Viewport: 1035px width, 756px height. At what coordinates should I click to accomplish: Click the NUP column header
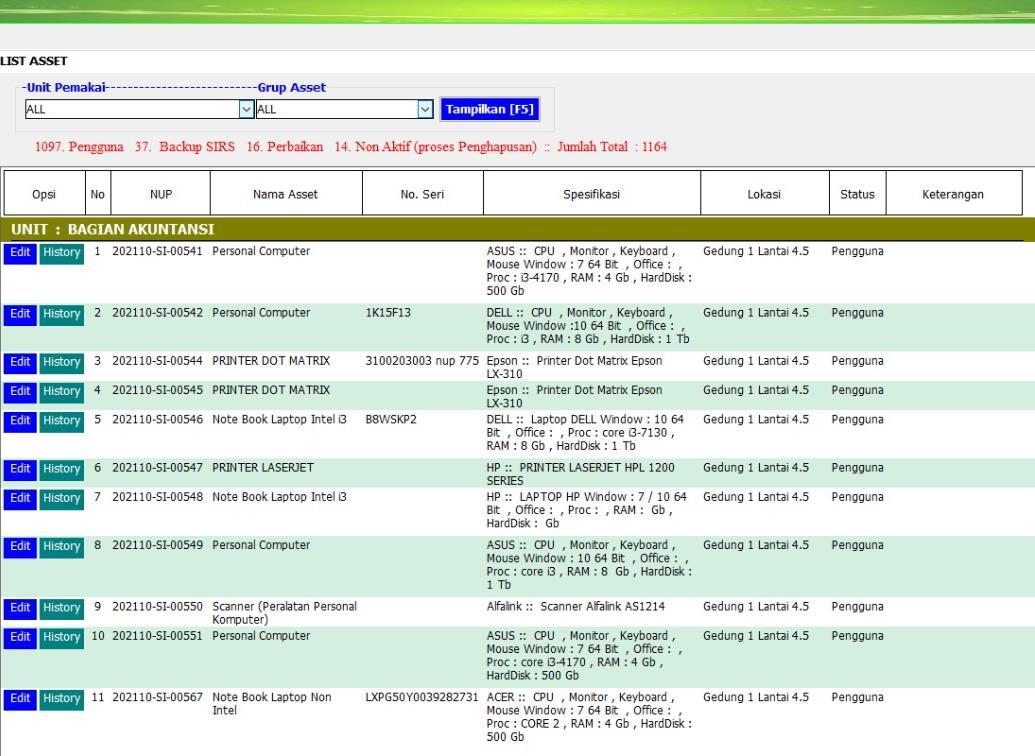(x=160, y=193)
